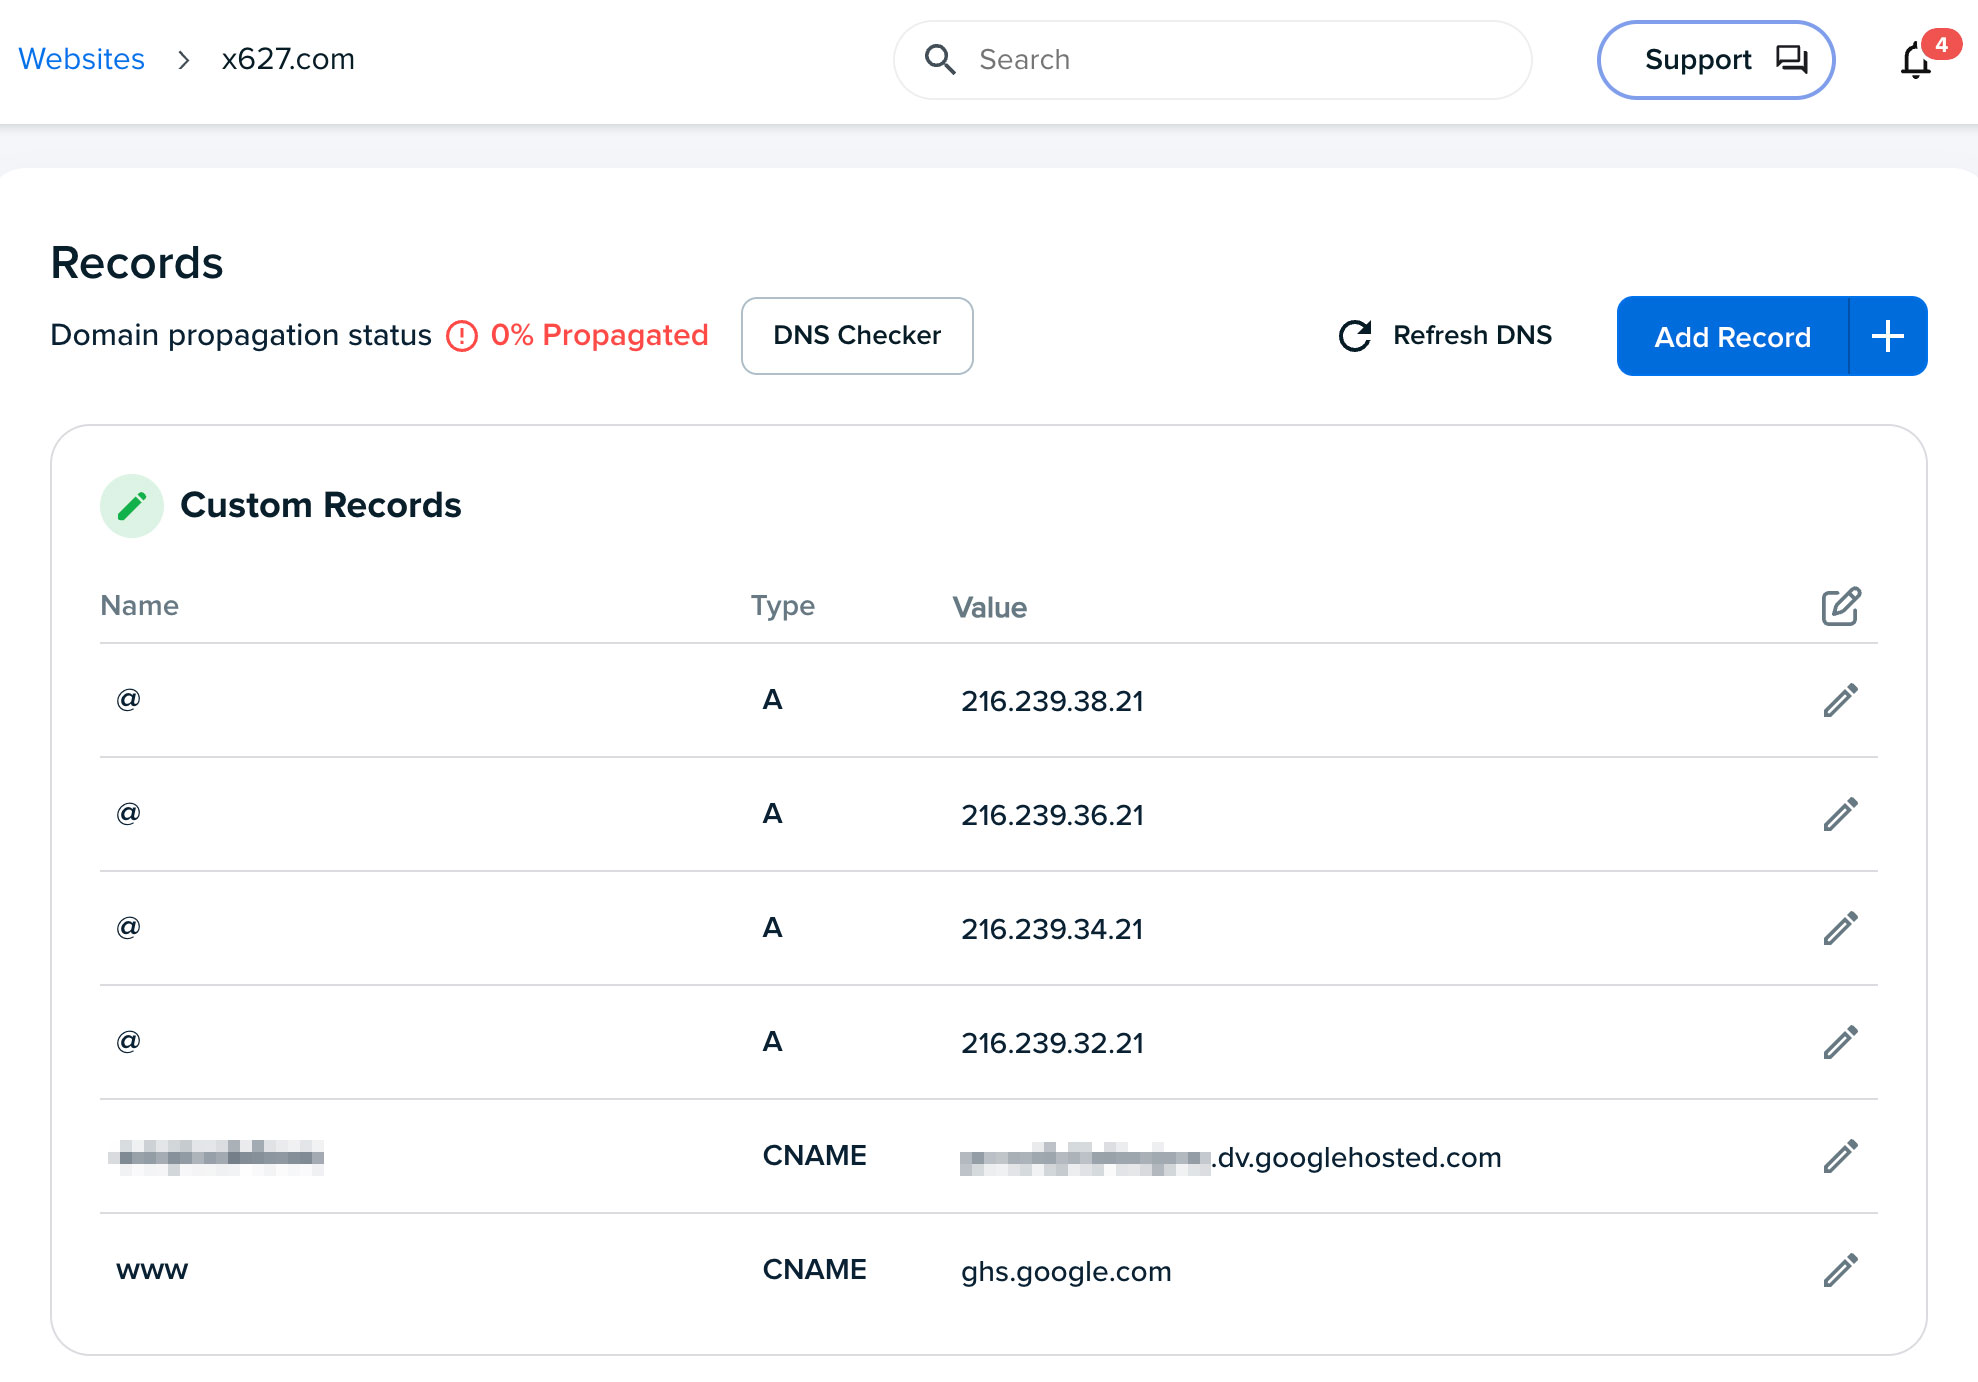Edit the www CNAME record pencil
The image size is (1978, 1382).
(1840, 1270)
